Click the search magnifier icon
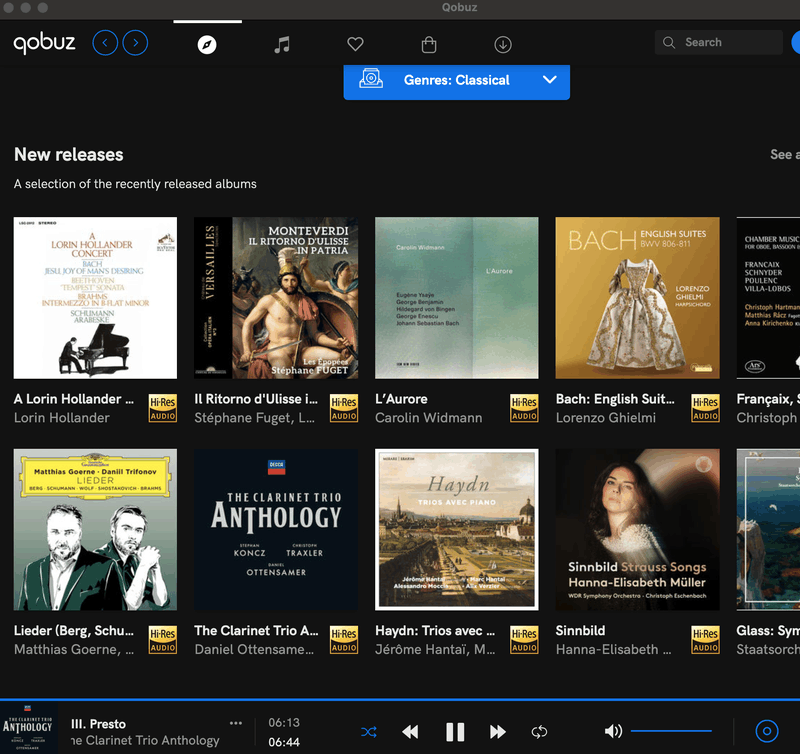 pyautogui.click(x=669, y=42)
